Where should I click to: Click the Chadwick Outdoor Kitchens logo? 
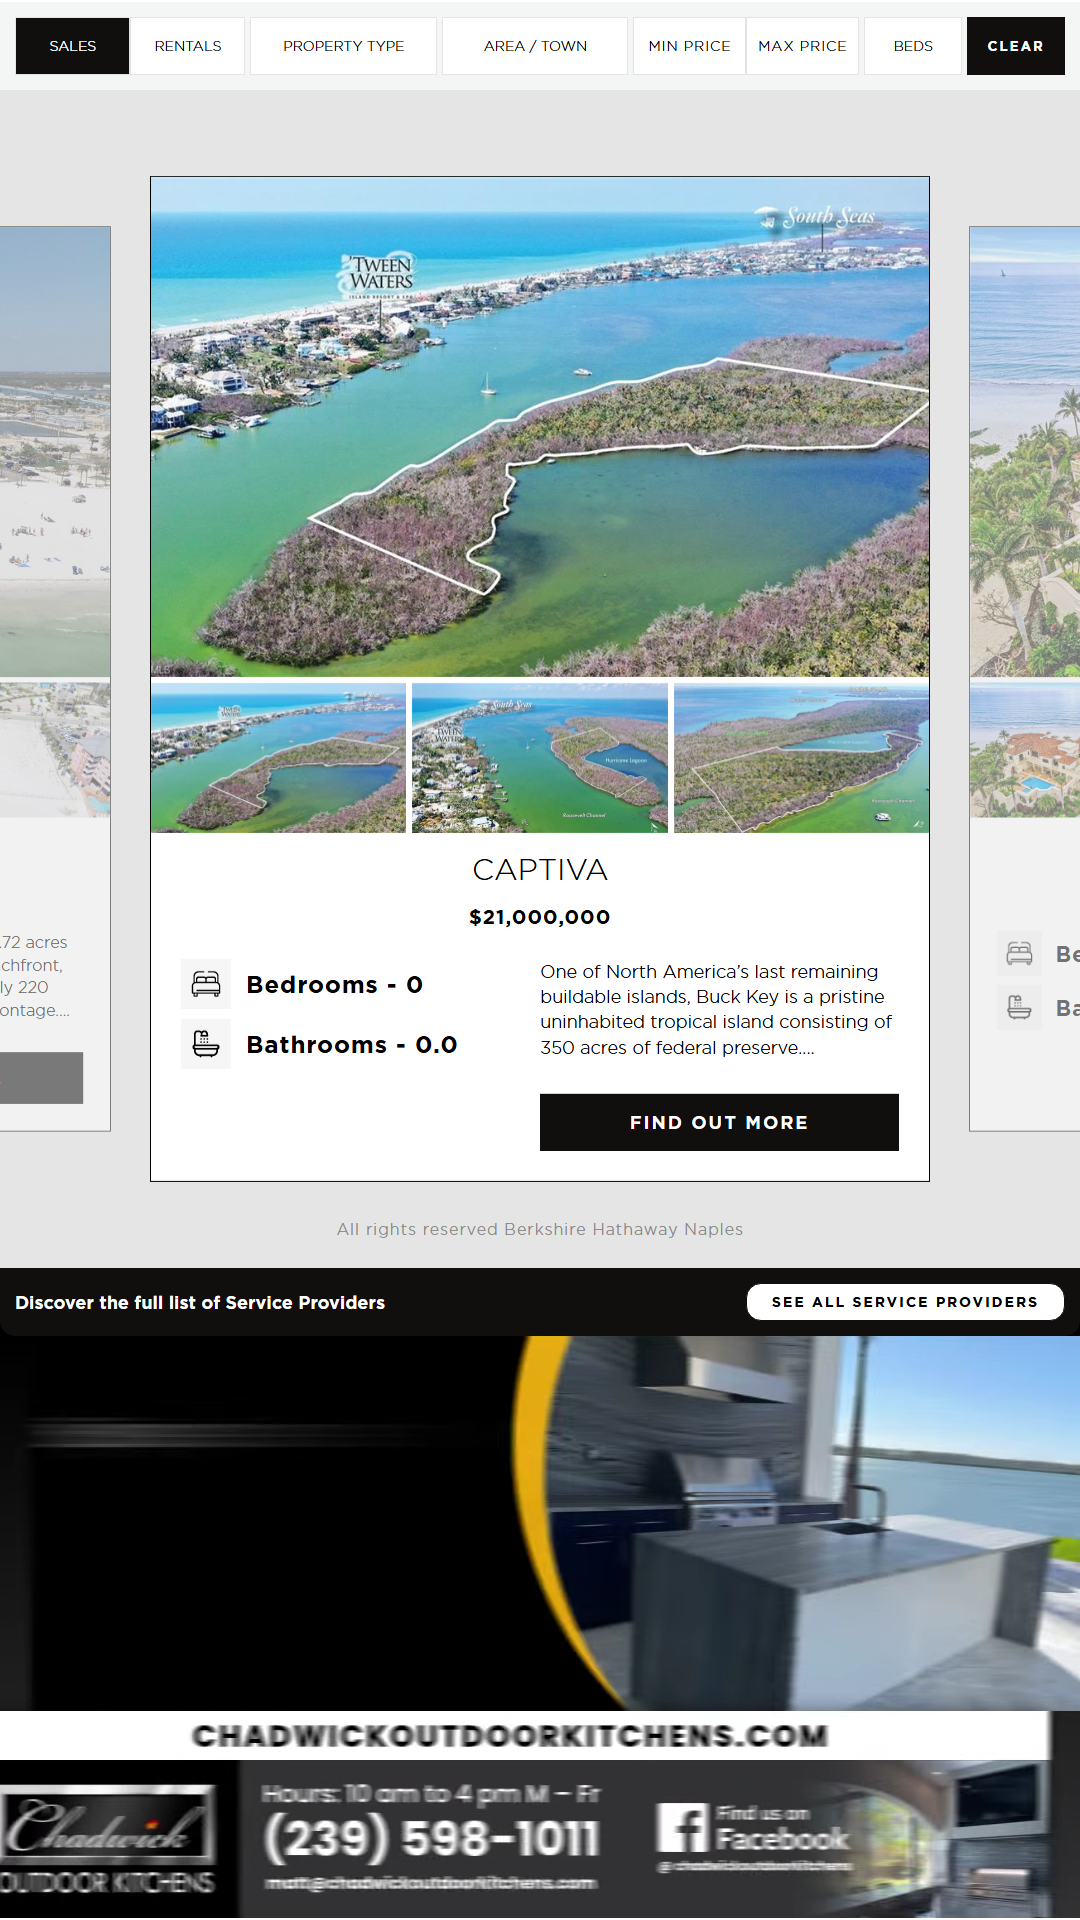point(108,1838)
